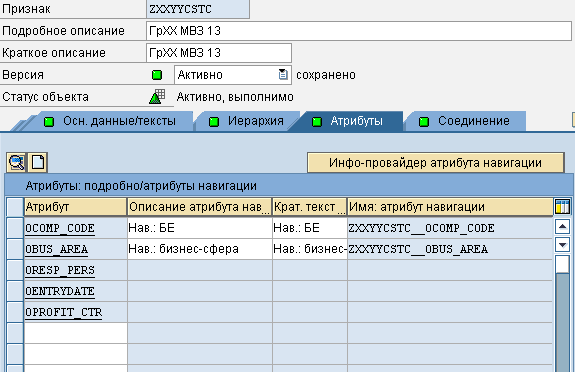Click ZXXYYCSTC__0COMP_CODE navigation name cell
Screen dimensions: 575x372
click(450, 228)
